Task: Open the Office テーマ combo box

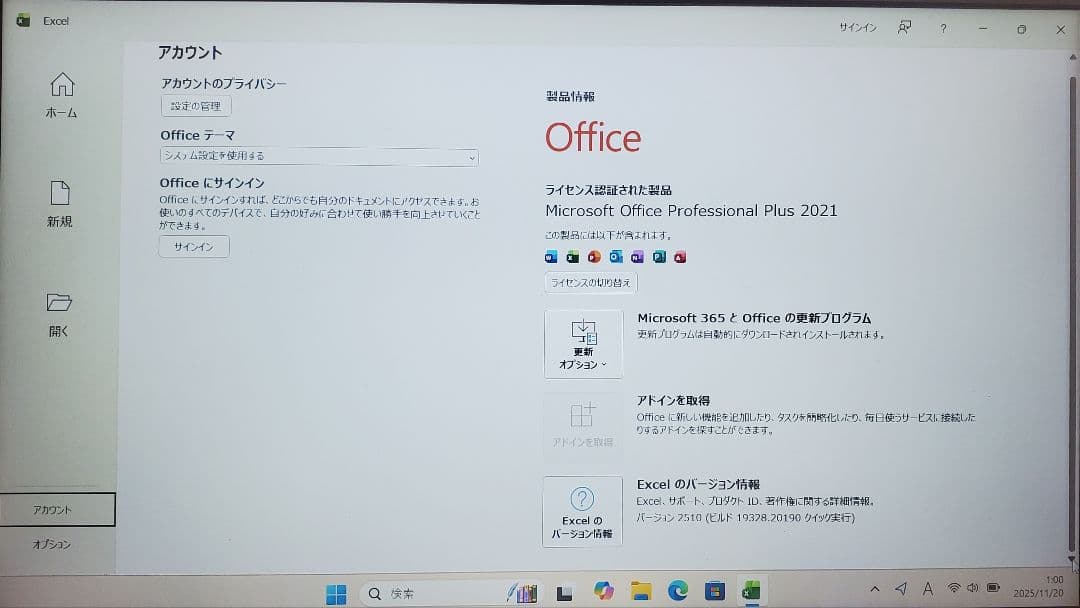Action: pyautogui.click(x=318, y=156)
